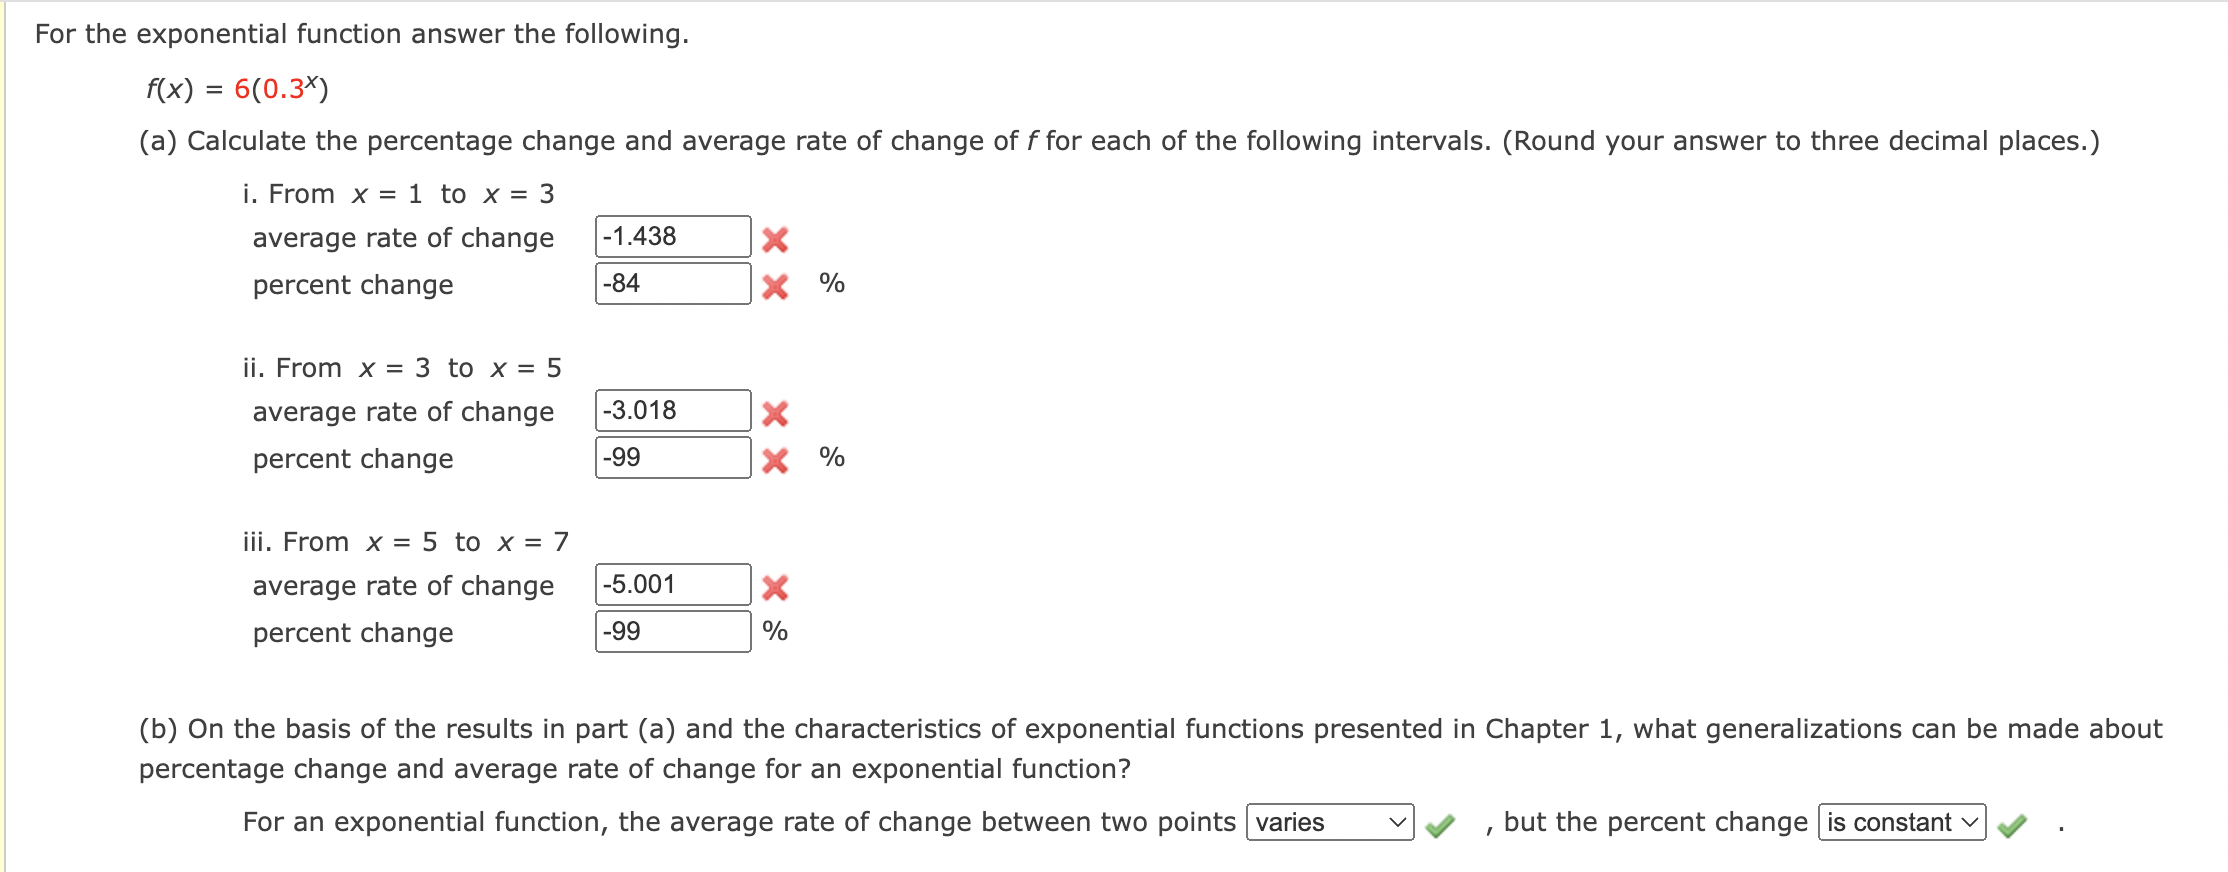
Task: Click the red X beside the -3.018 answer
Action: (777, 411)
